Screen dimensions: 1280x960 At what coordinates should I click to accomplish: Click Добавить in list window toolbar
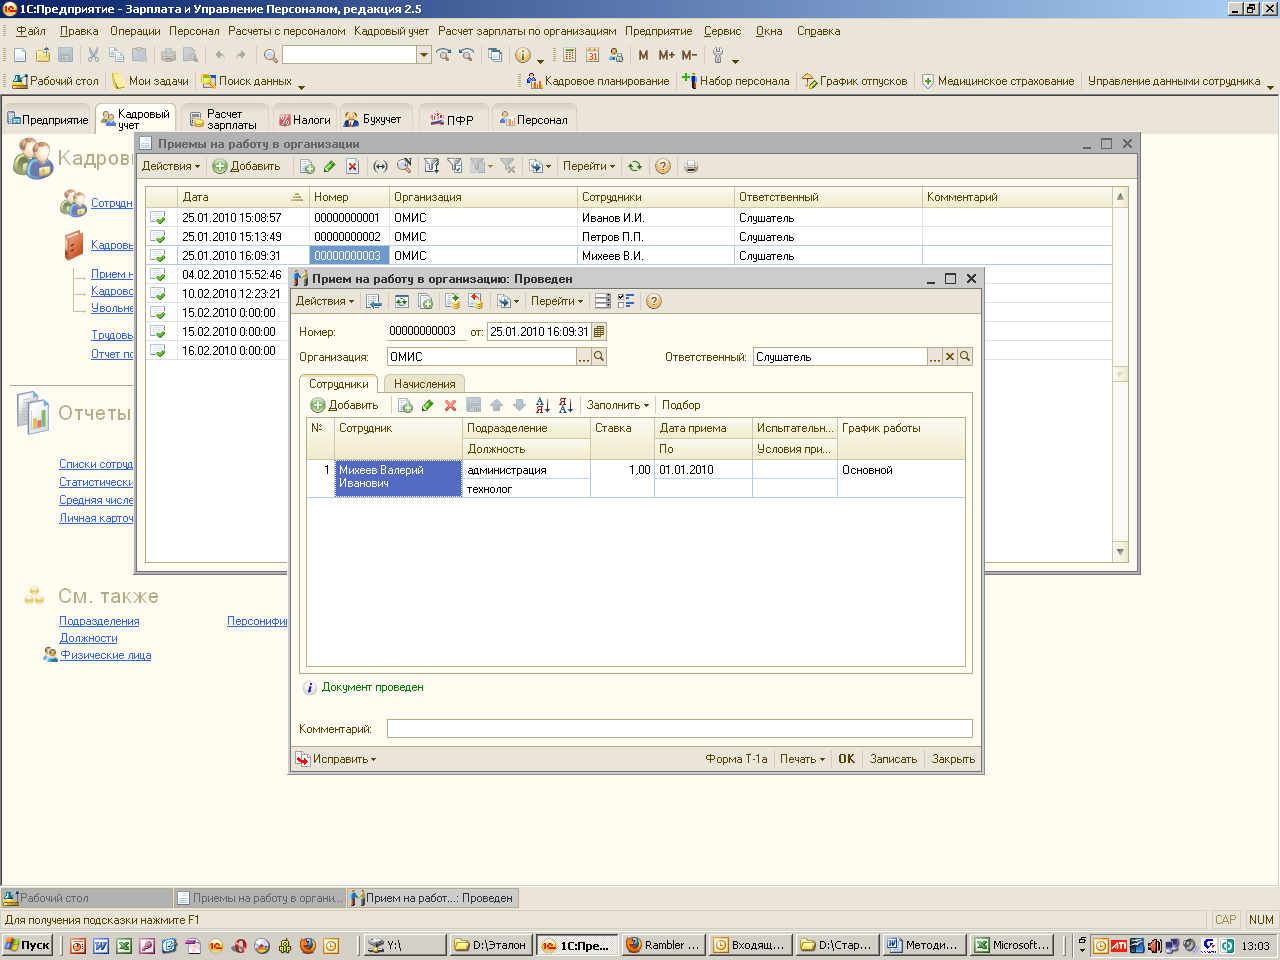246,166
